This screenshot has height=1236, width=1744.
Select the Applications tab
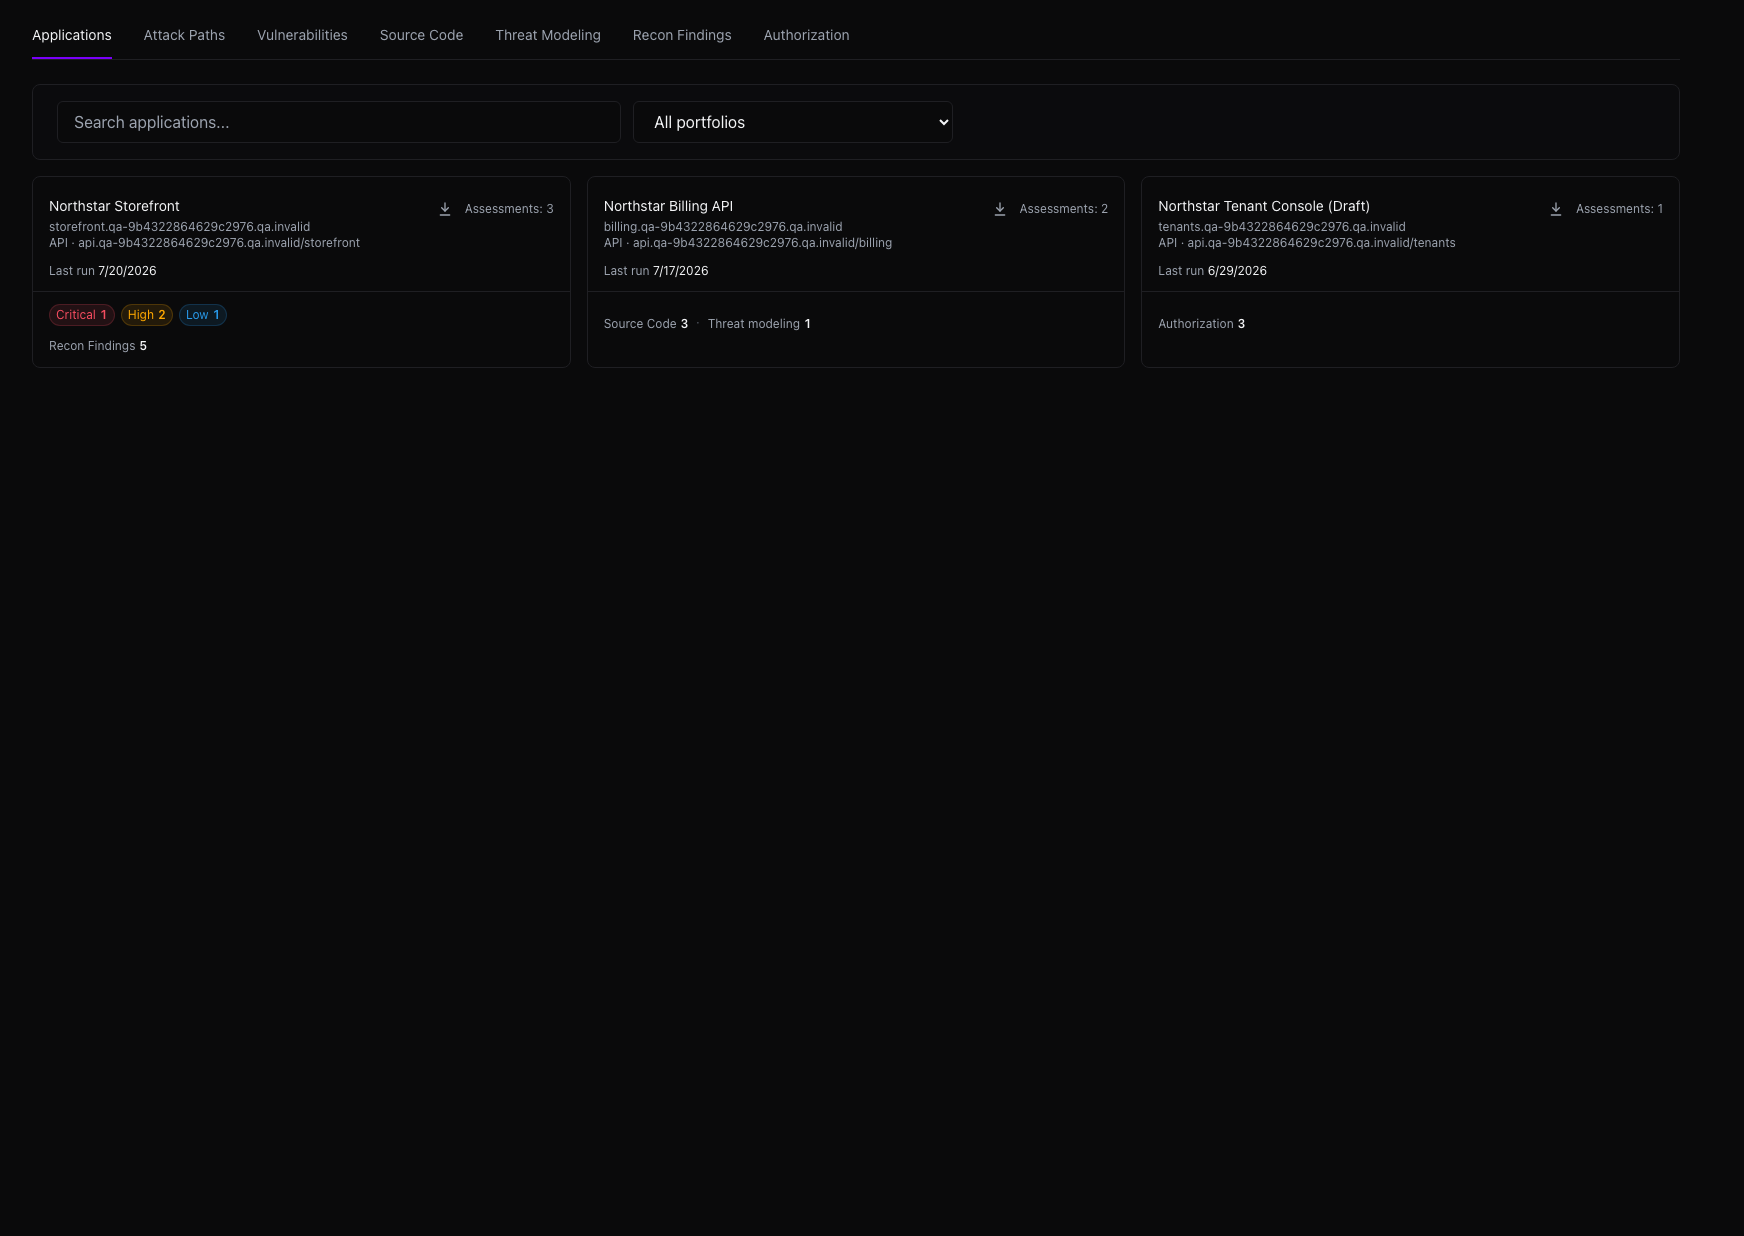(x=72, y=35)
